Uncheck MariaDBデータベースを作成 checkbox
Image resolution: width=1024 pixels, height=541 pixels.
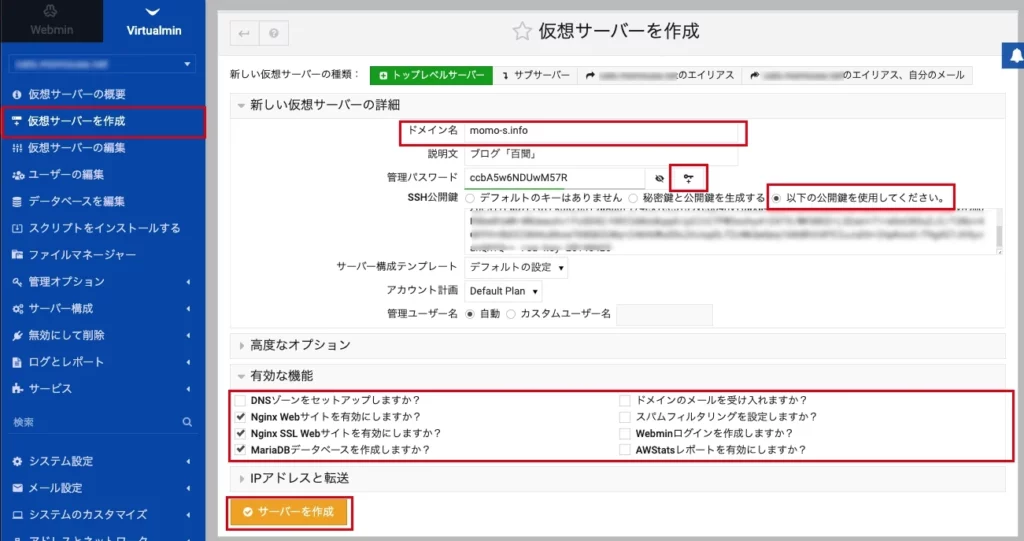pyautogui.click(x=240, y=450)
